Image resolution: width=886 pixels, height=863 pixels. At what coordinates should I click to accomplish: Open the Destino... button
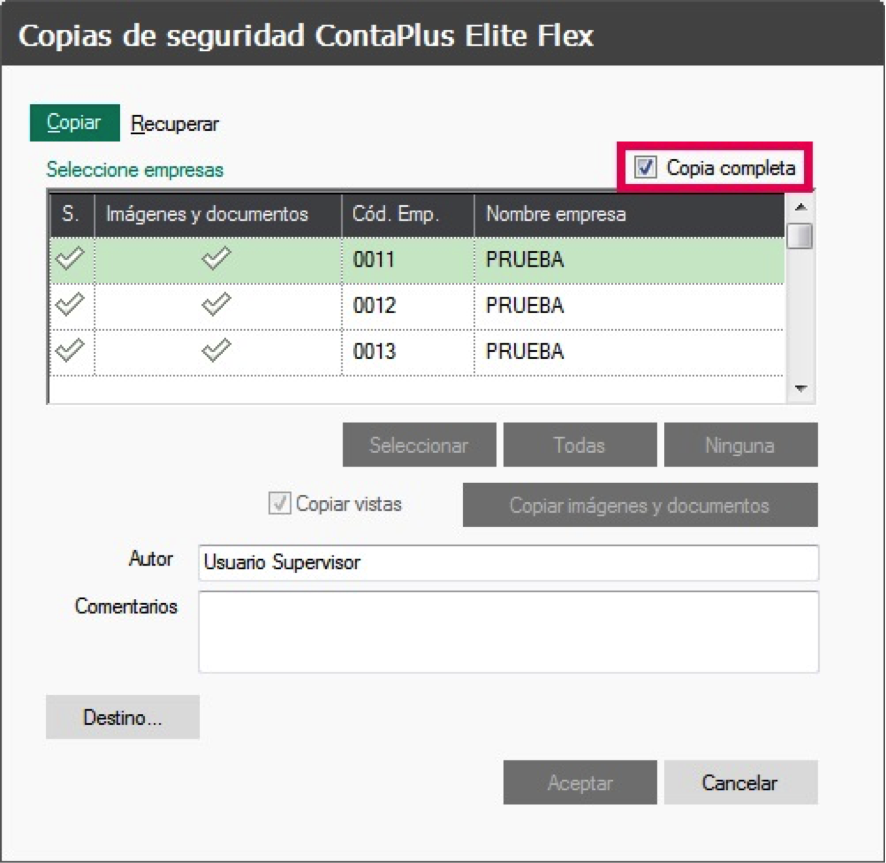123,717
